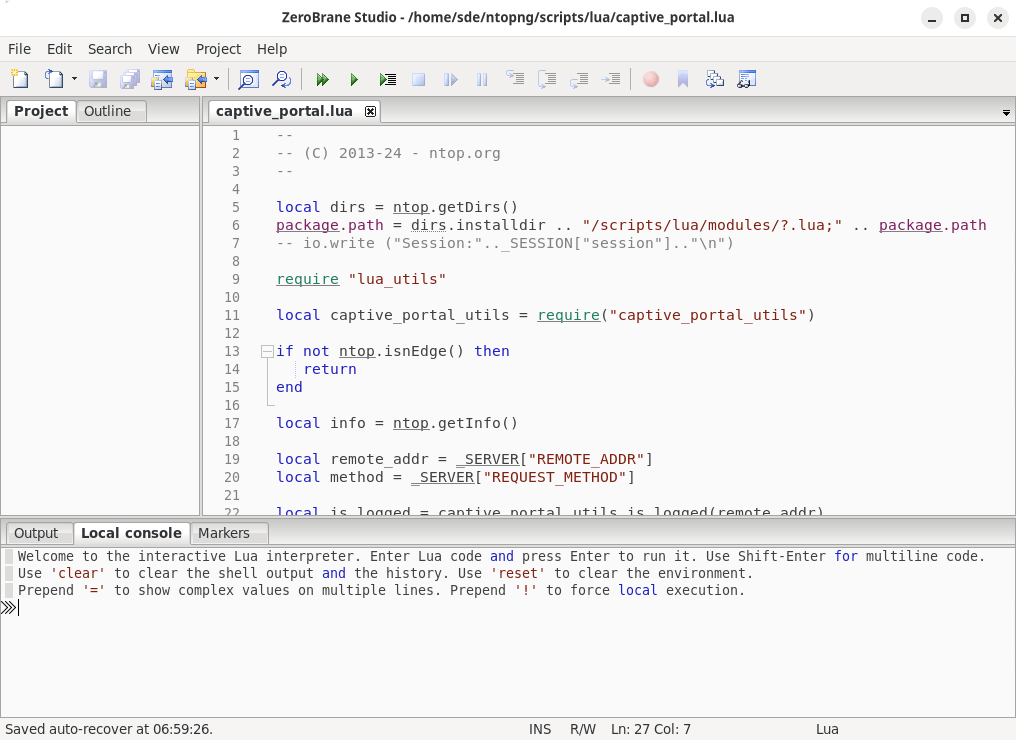
Task: Switch to the Project panel tab
Action: (x=41, y=111)
